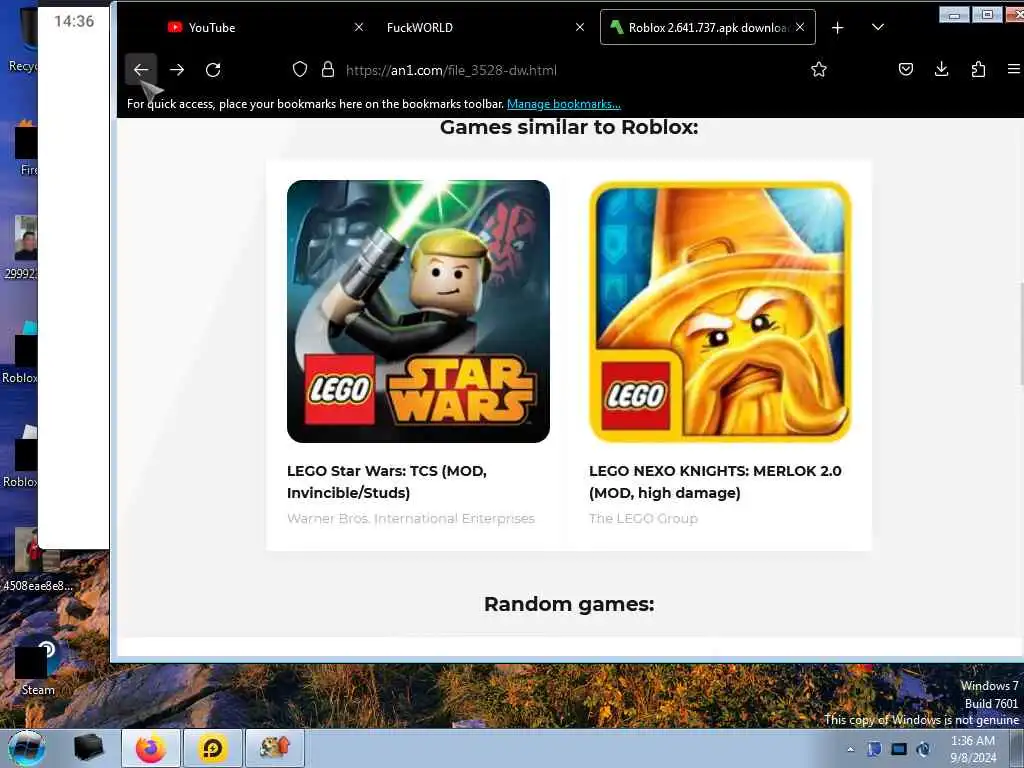The width and height of the screenshot is (1024, 768).
Task: Close the YouTube tab
Action: (359, 27)
